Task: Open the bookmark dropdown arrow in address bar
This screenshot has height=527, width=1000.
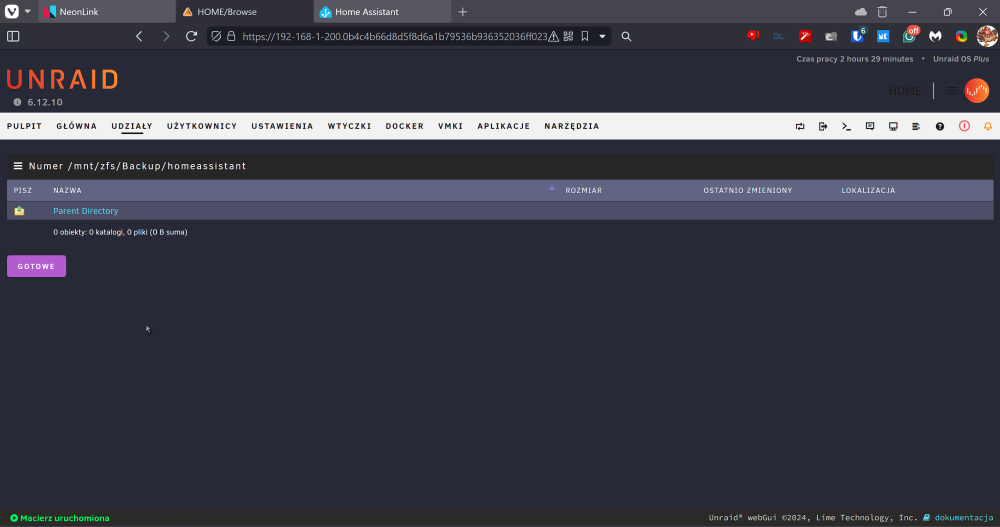Action: tap(602, 36)
